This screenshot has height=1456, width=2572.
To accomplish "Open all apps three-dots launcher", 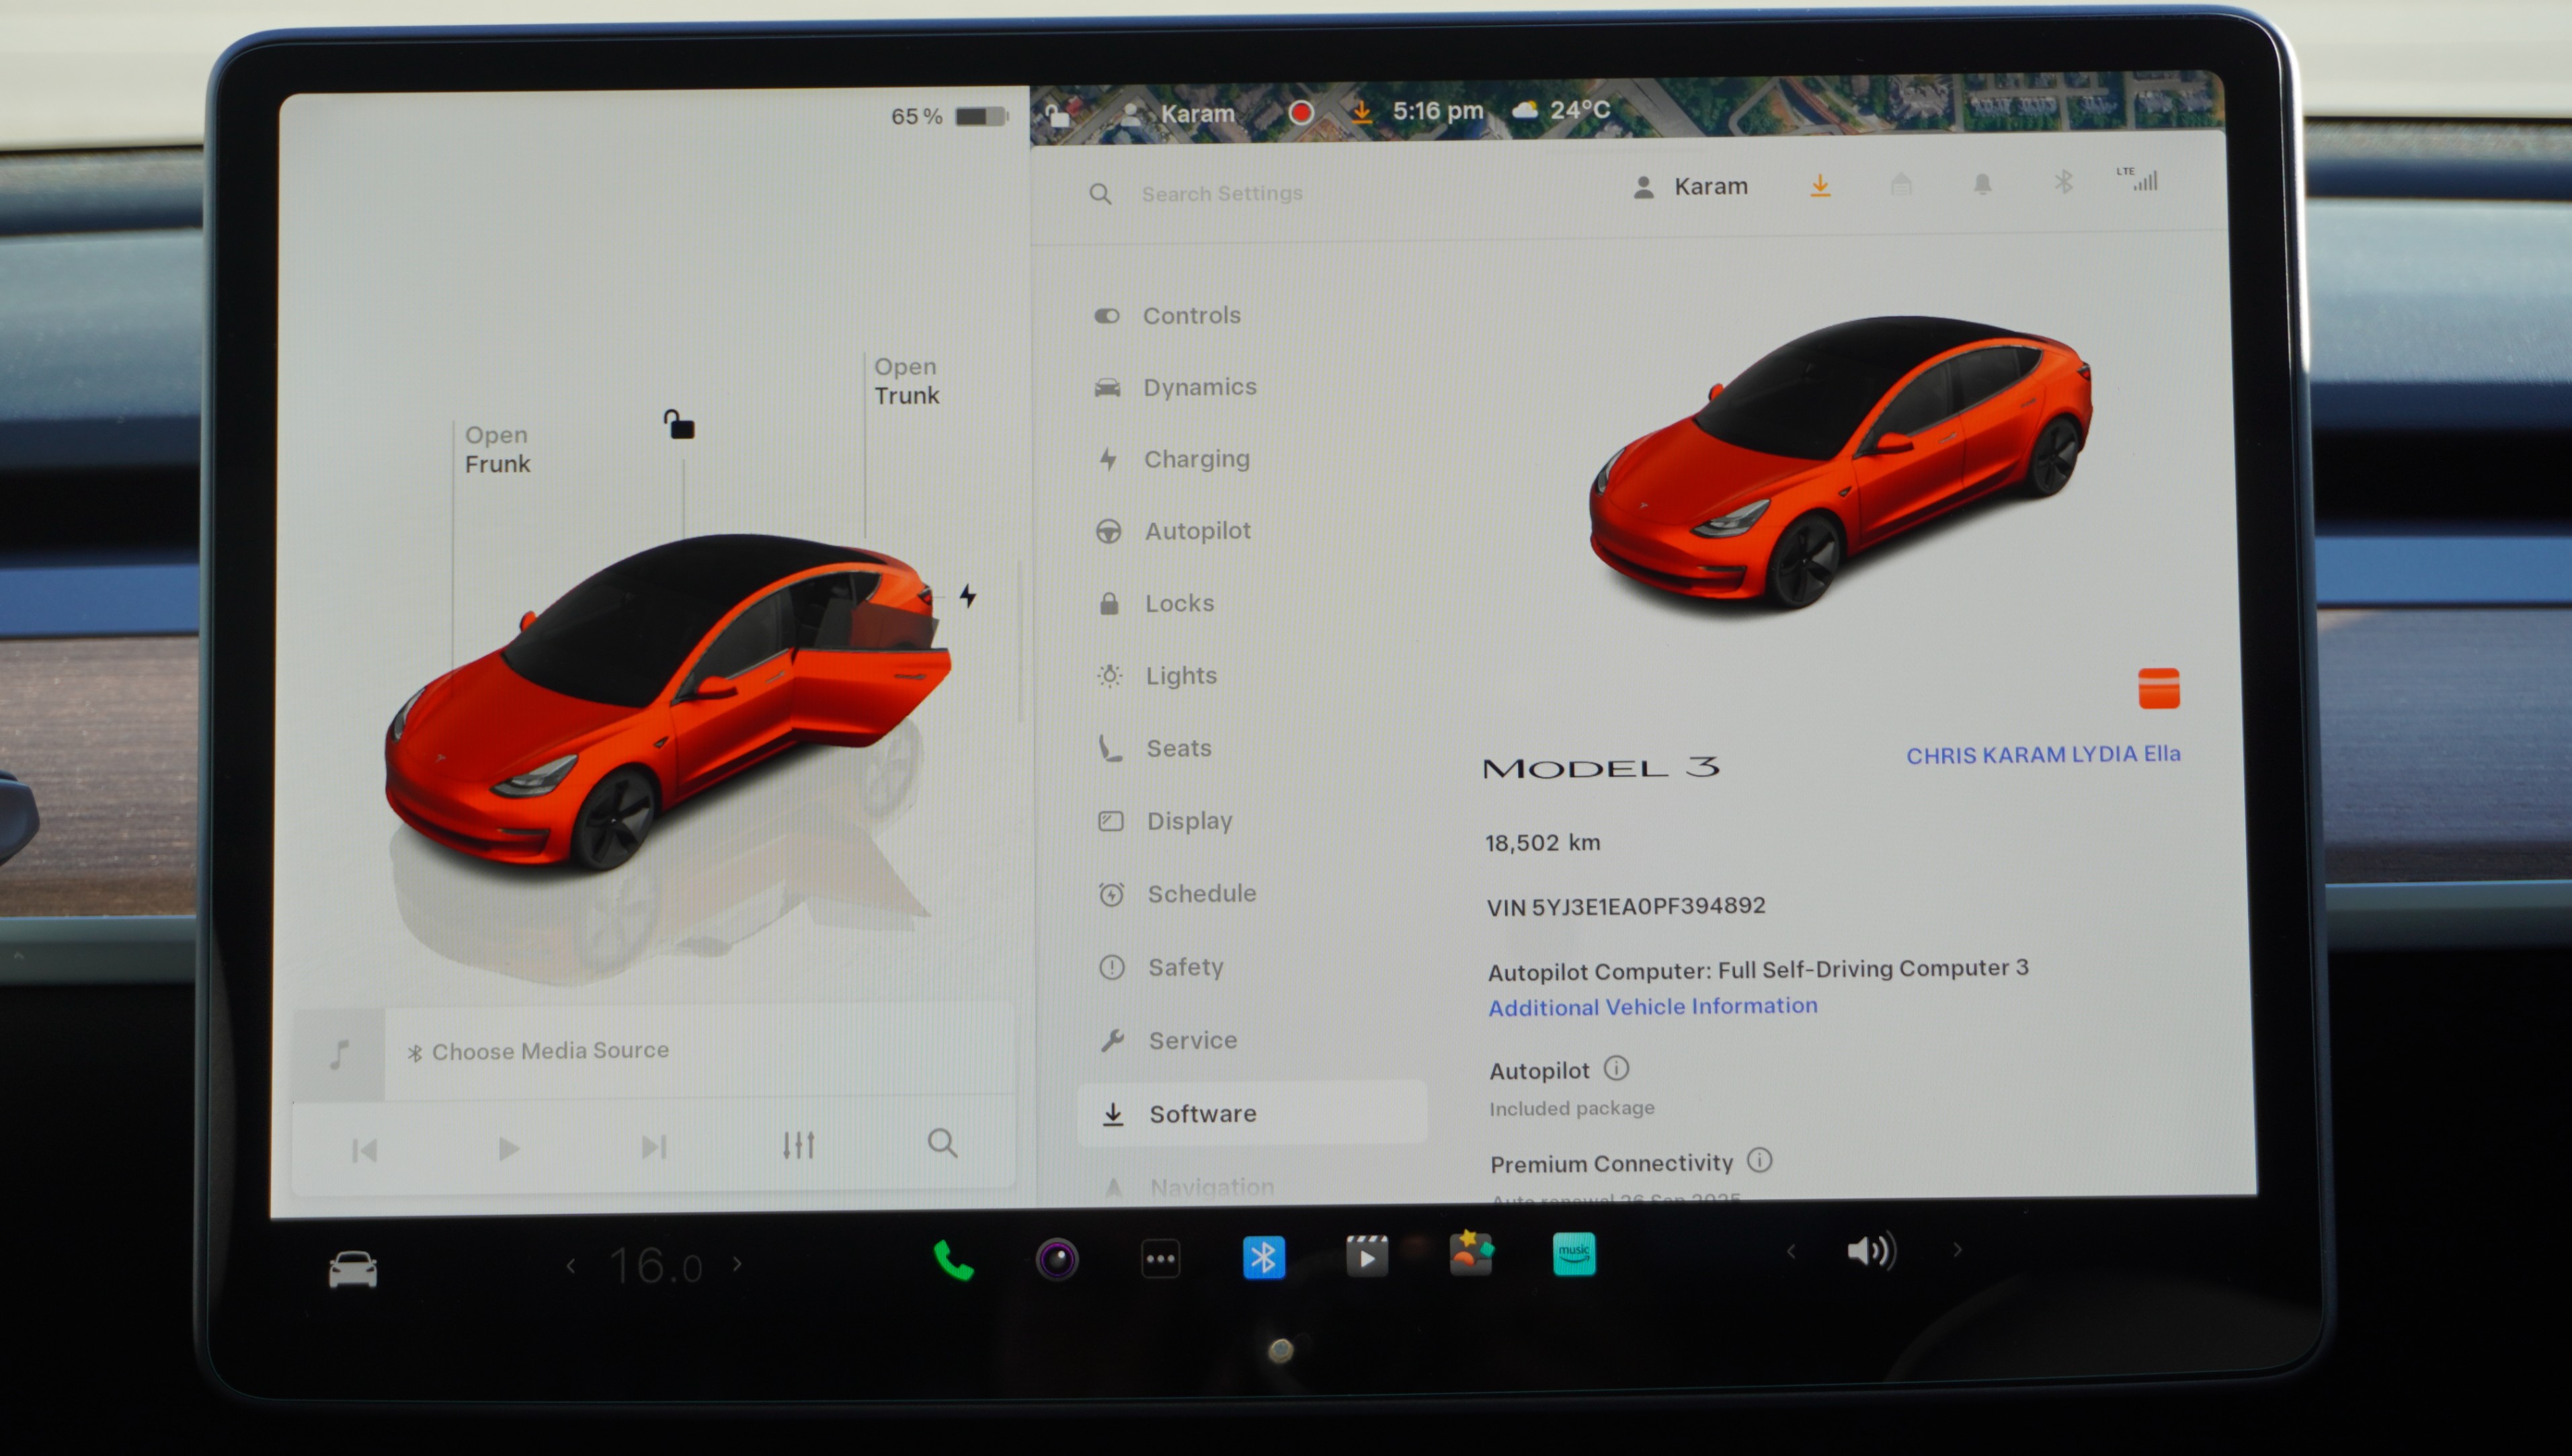I will [x=1160, y=1259].
